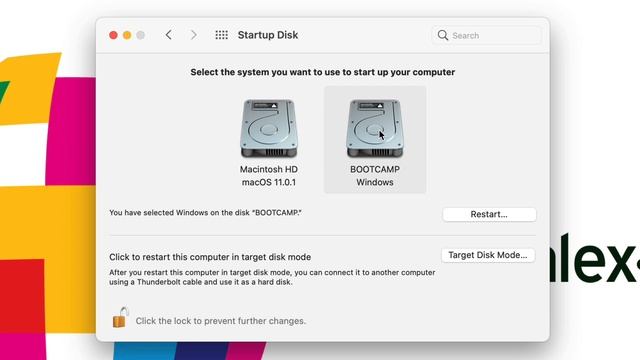Click the "macOS 11.0.1" label
Viewport: 640px width, 360px height.
coord(269,182)
